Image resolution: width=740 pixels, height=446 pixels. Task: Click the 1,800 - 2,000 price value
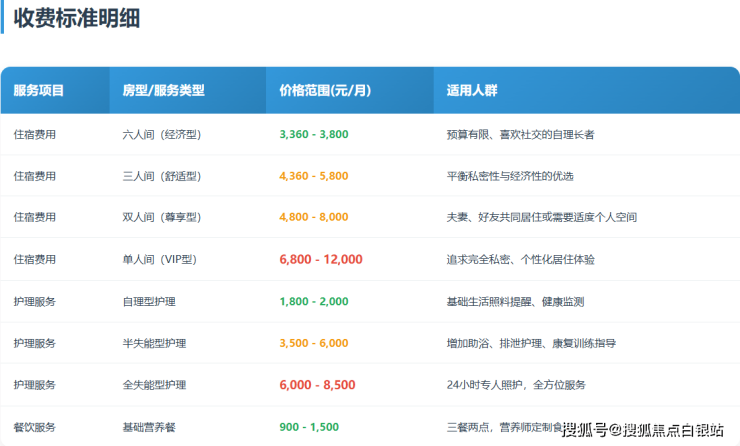pyautogui.click(x=314, y=301)
